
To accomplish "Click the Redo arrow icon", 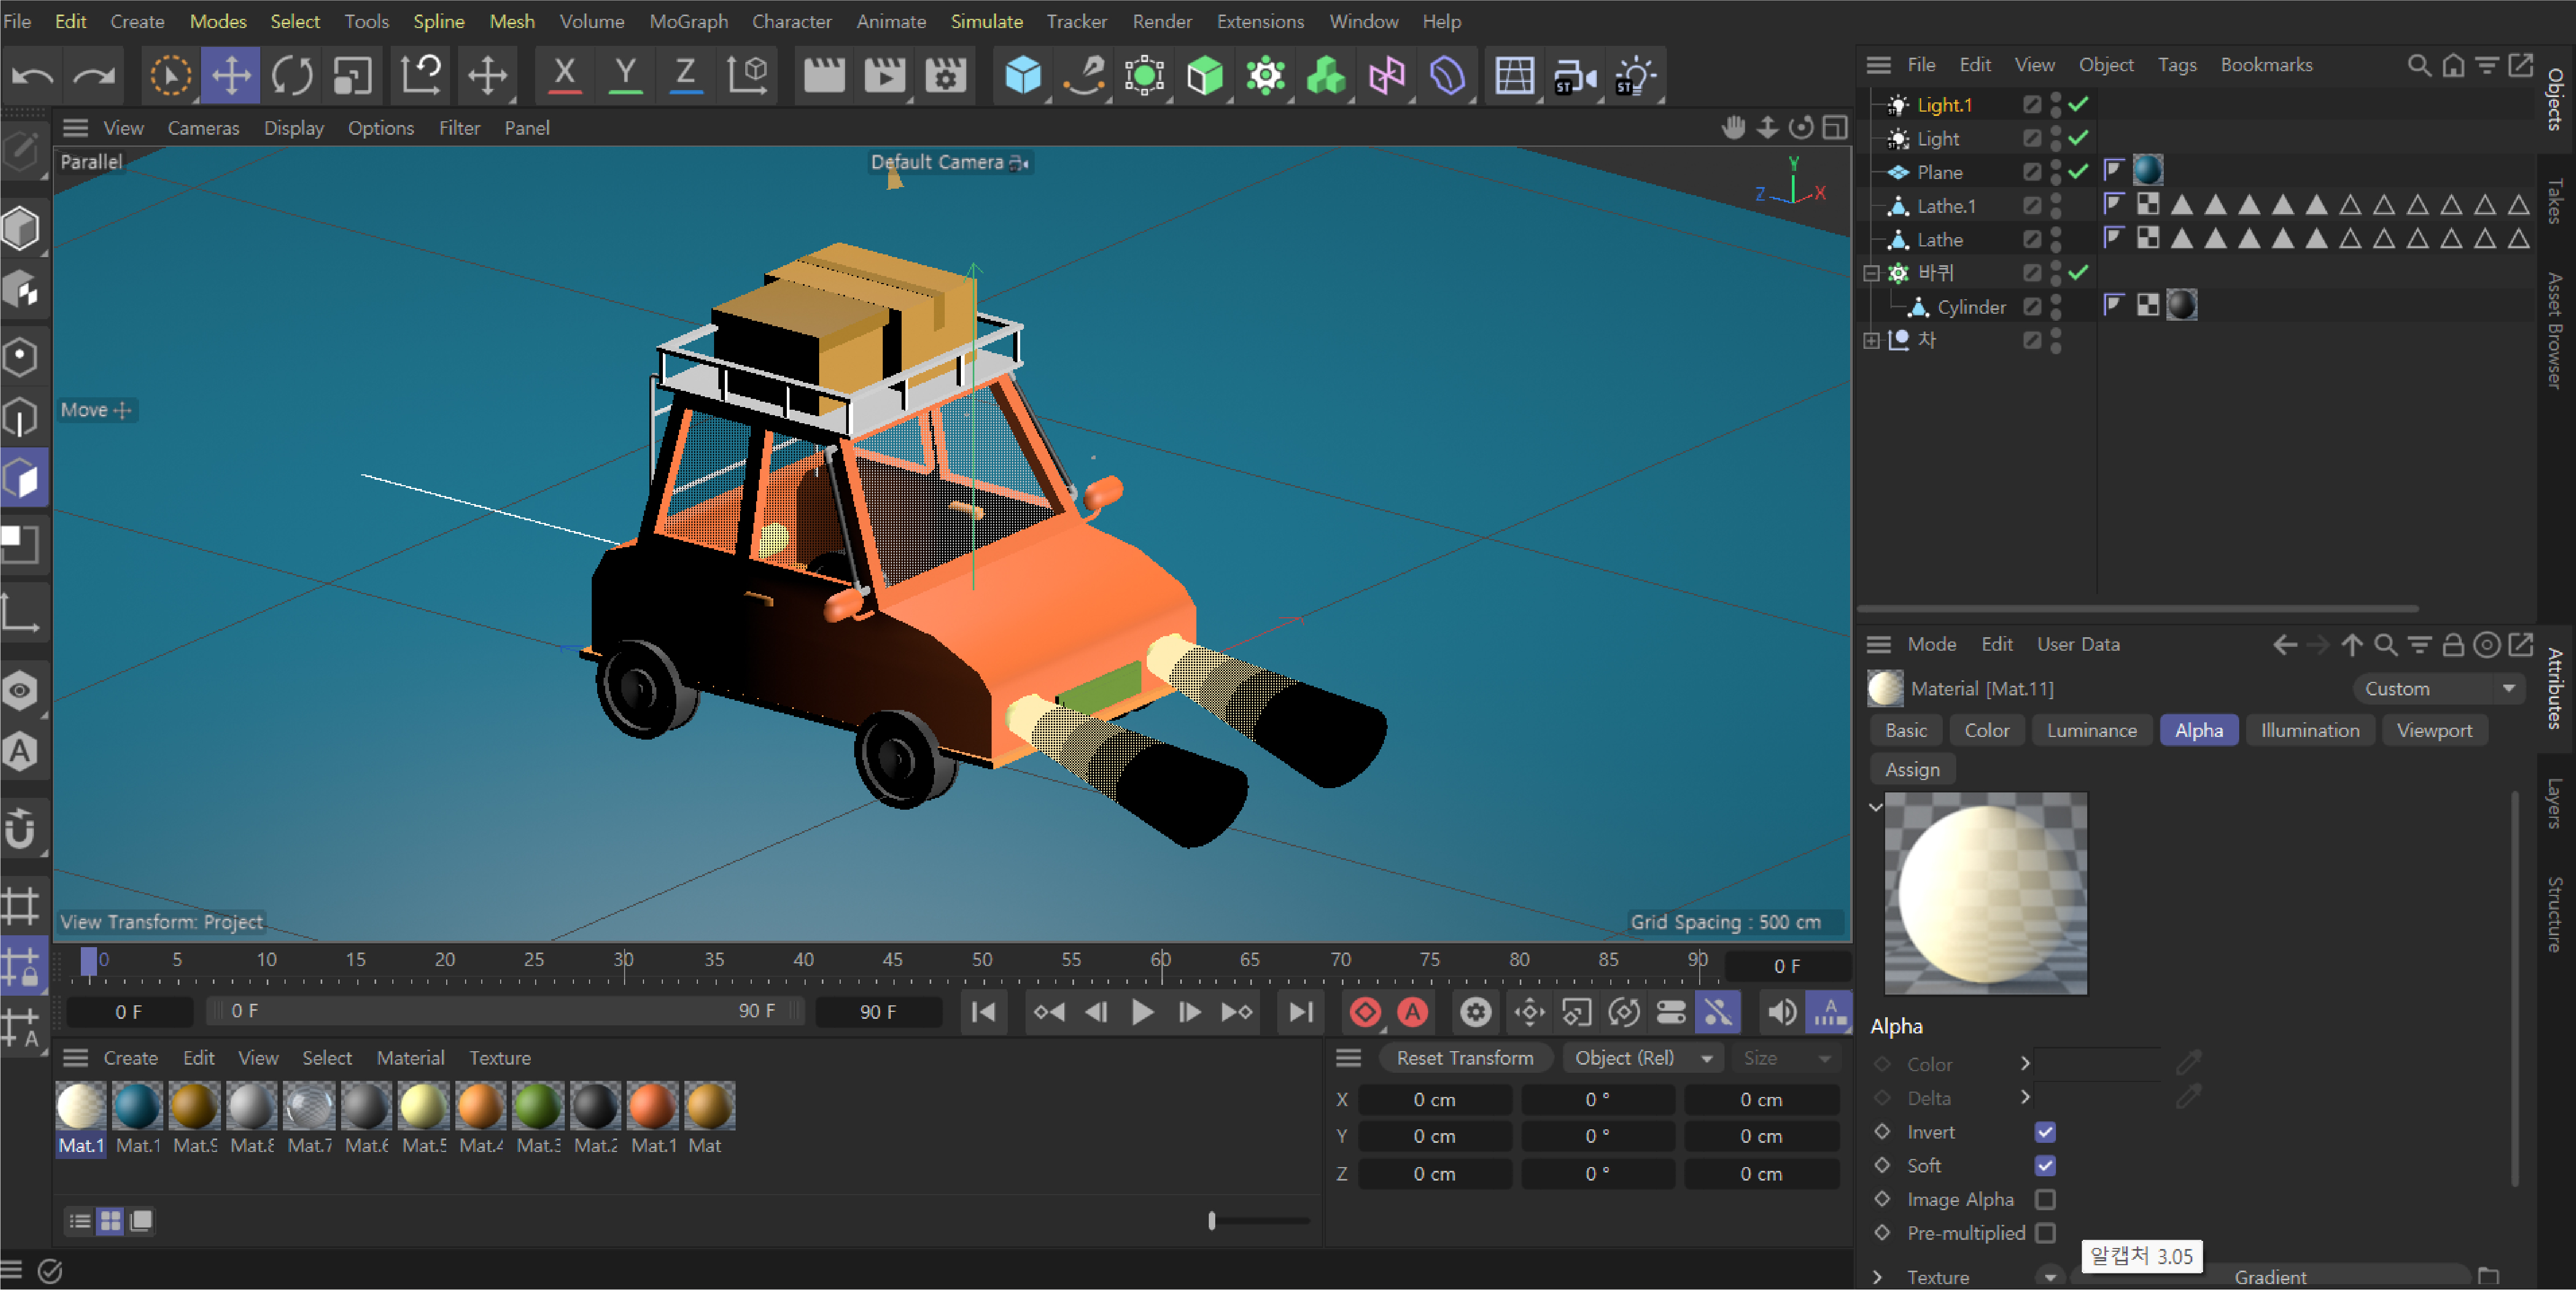I will click(94, 75).
